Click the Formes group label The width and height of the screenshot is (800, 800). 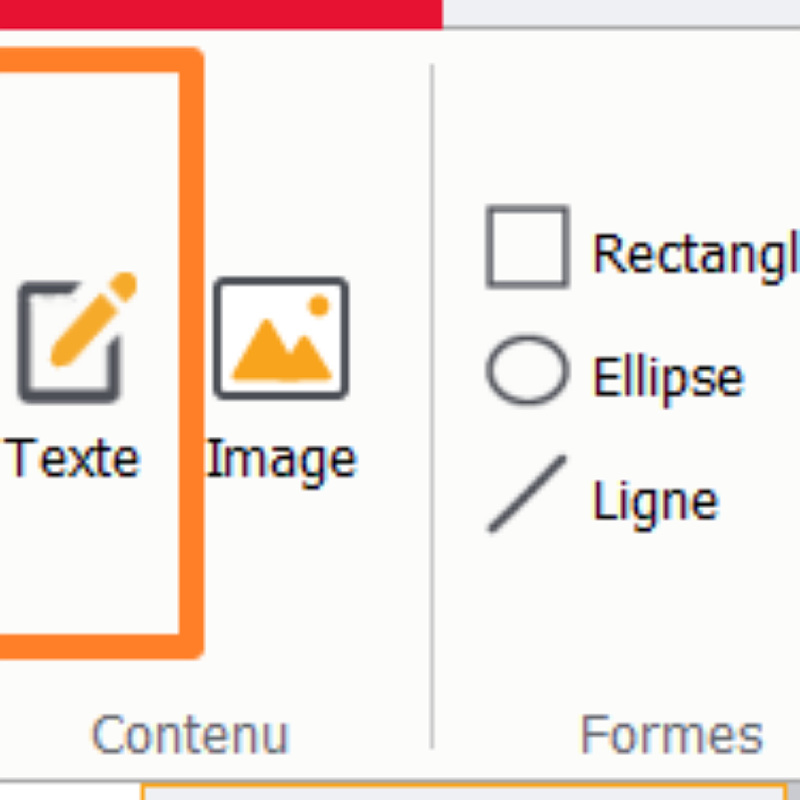click(x=670, y=735)
